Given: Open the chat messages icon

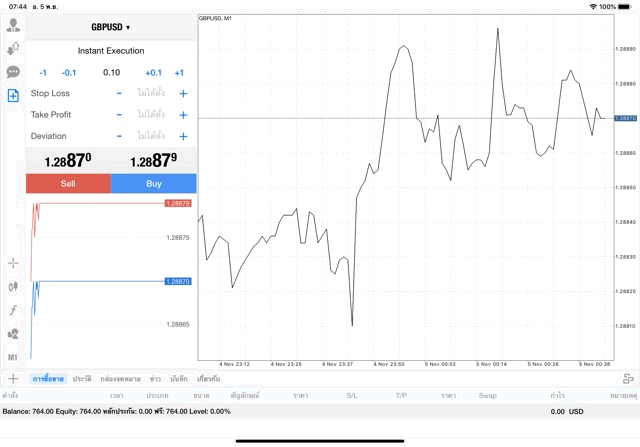Looking at the screenshot, I should [x=13, y=72].
